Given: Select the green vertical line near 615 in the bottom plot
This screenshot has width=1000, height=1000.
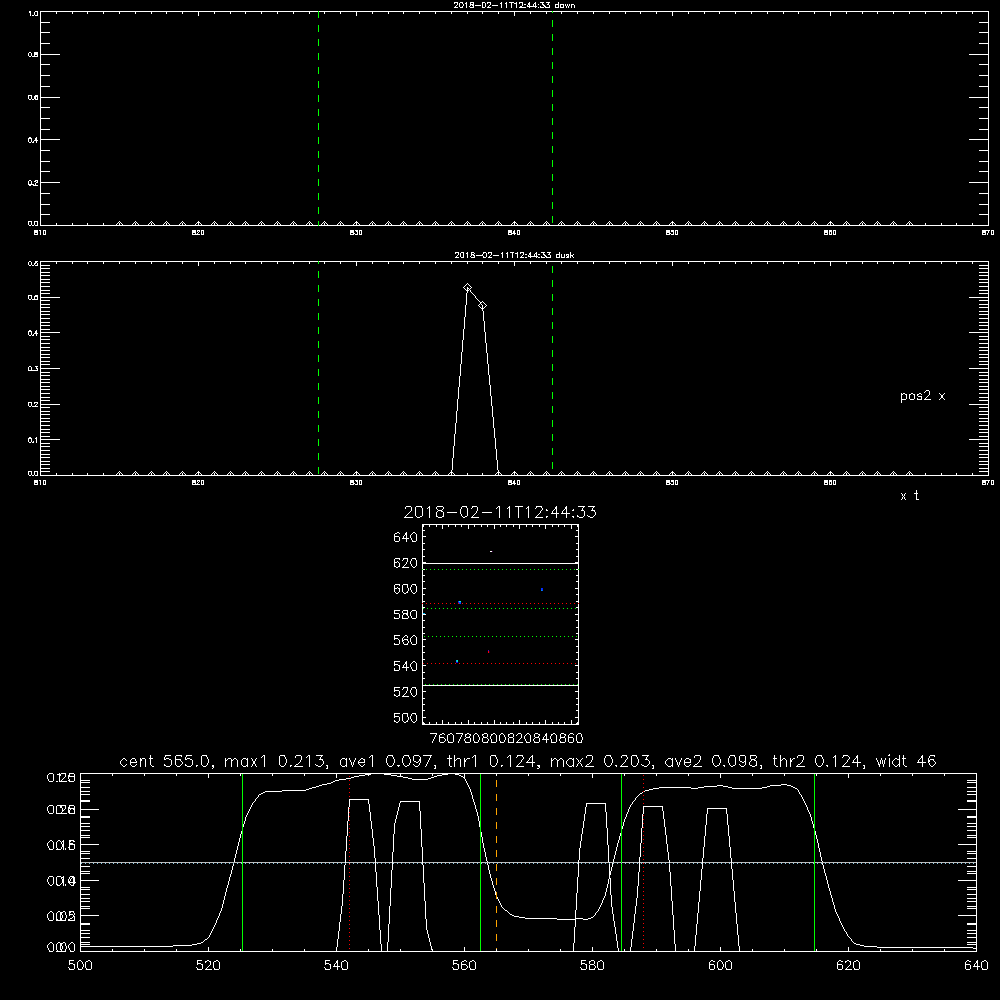Looking at the screenshot, I should tap(814, 861).
